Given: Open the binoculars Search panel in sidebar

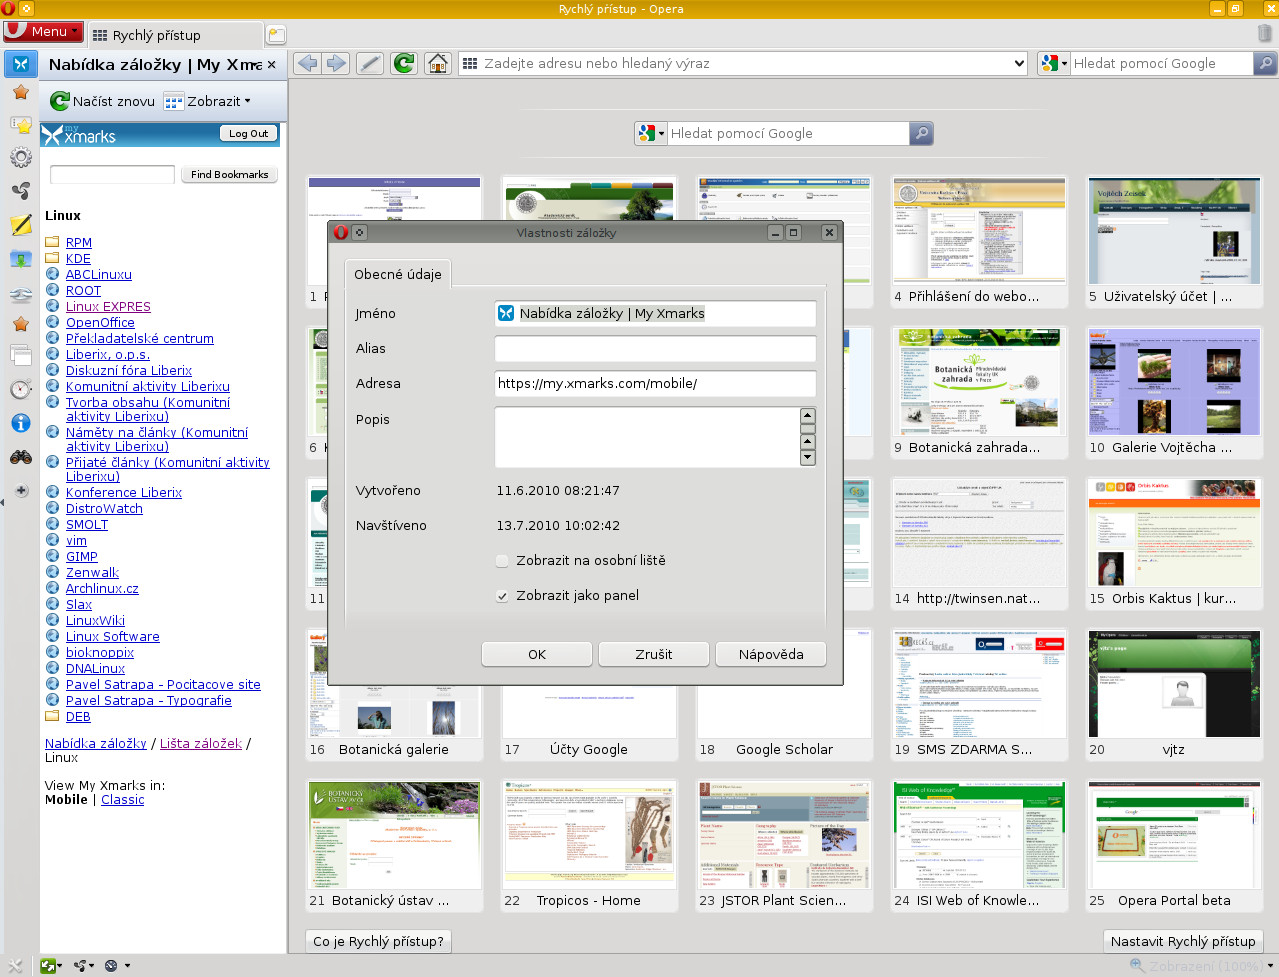Looking at the screenshot, I should pos(20,457).
